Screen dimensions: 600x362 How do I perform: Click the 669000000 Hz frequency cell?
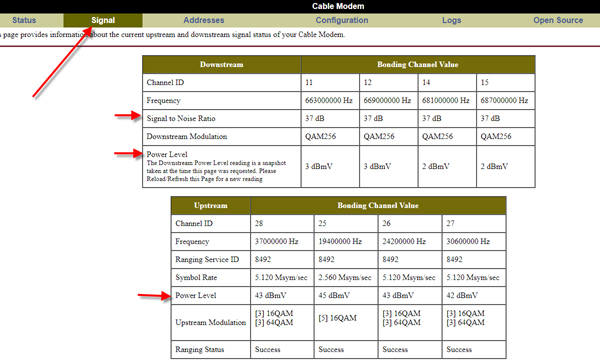point(389,100)
